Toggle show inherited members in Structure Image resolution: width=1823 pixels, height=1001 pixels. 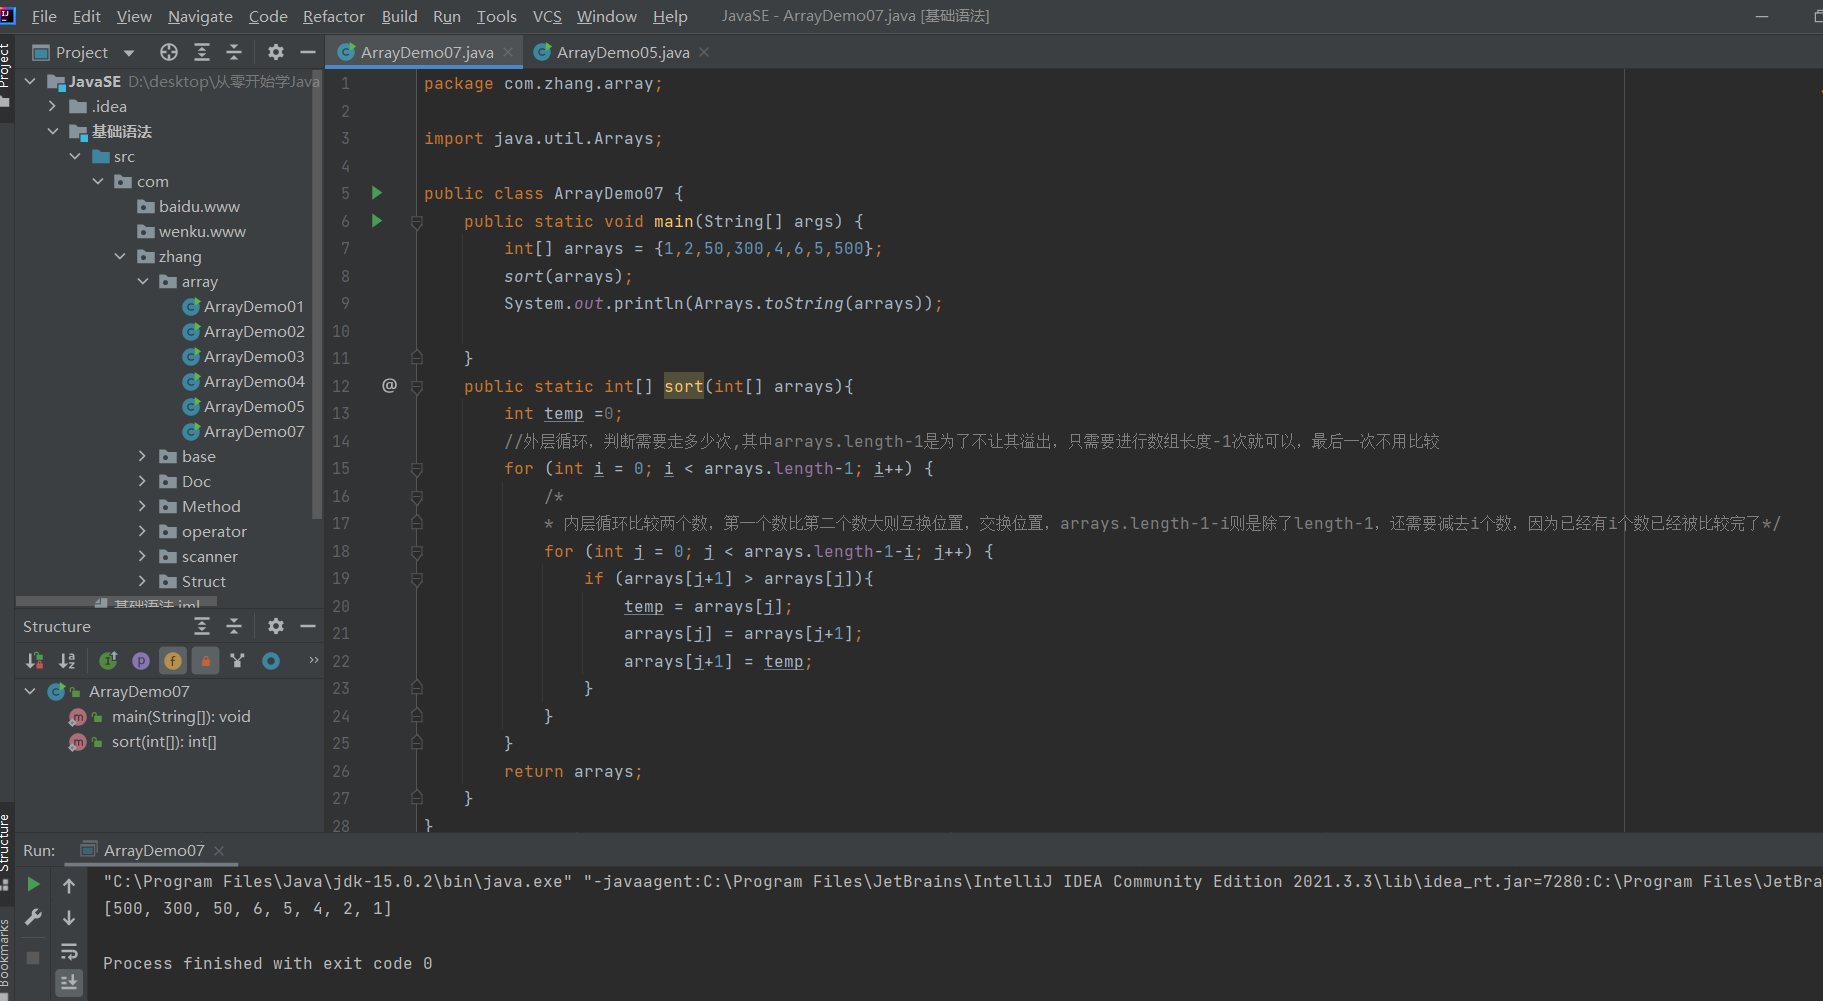coord(108,660)
